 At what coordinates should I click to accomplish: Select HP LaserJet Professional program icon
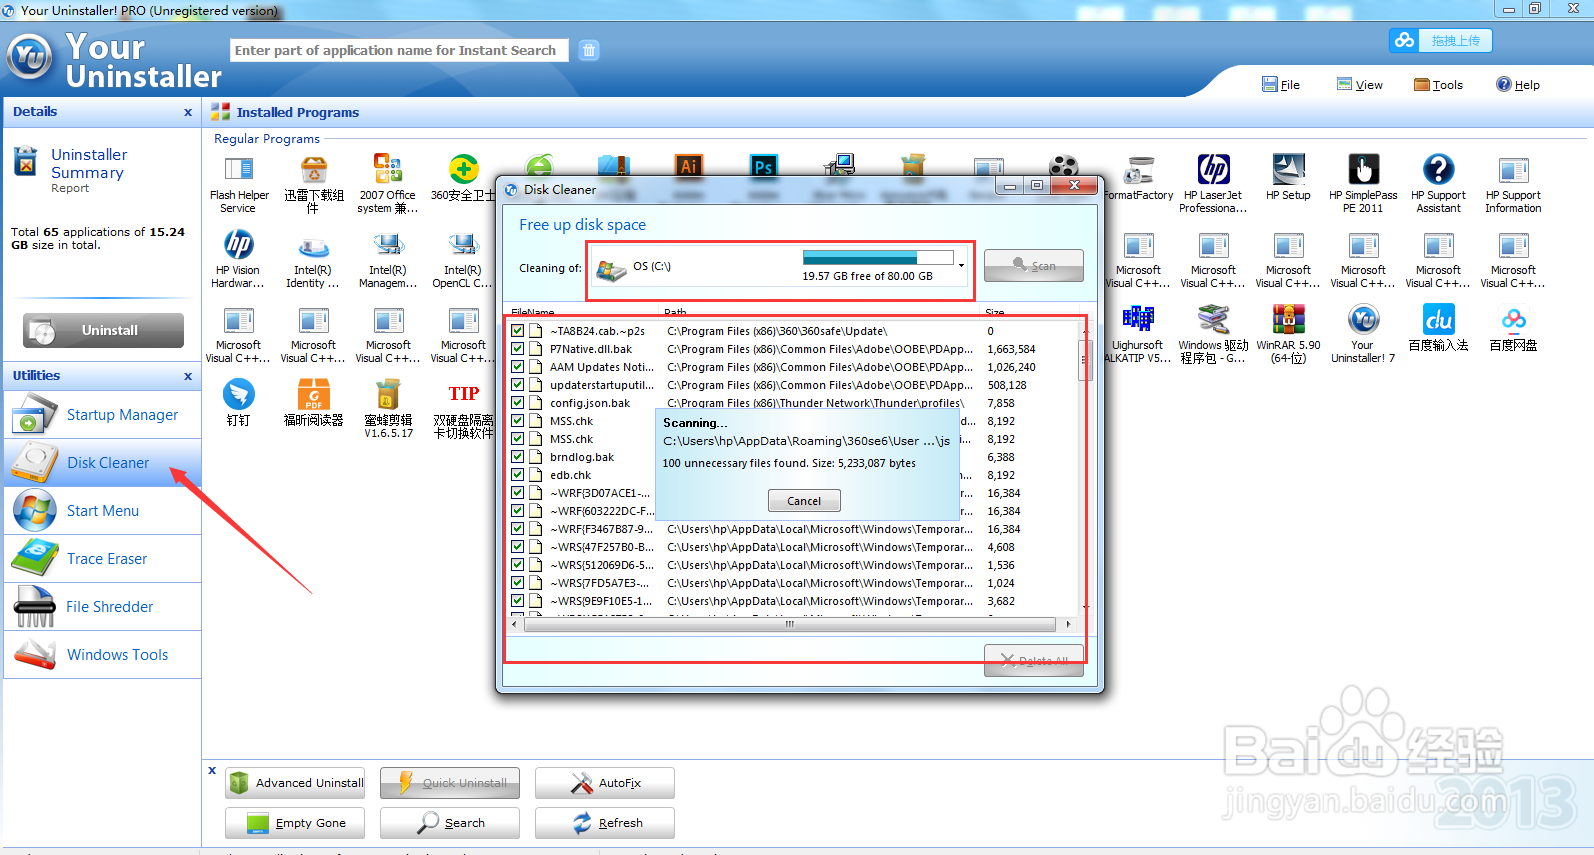1213,184
